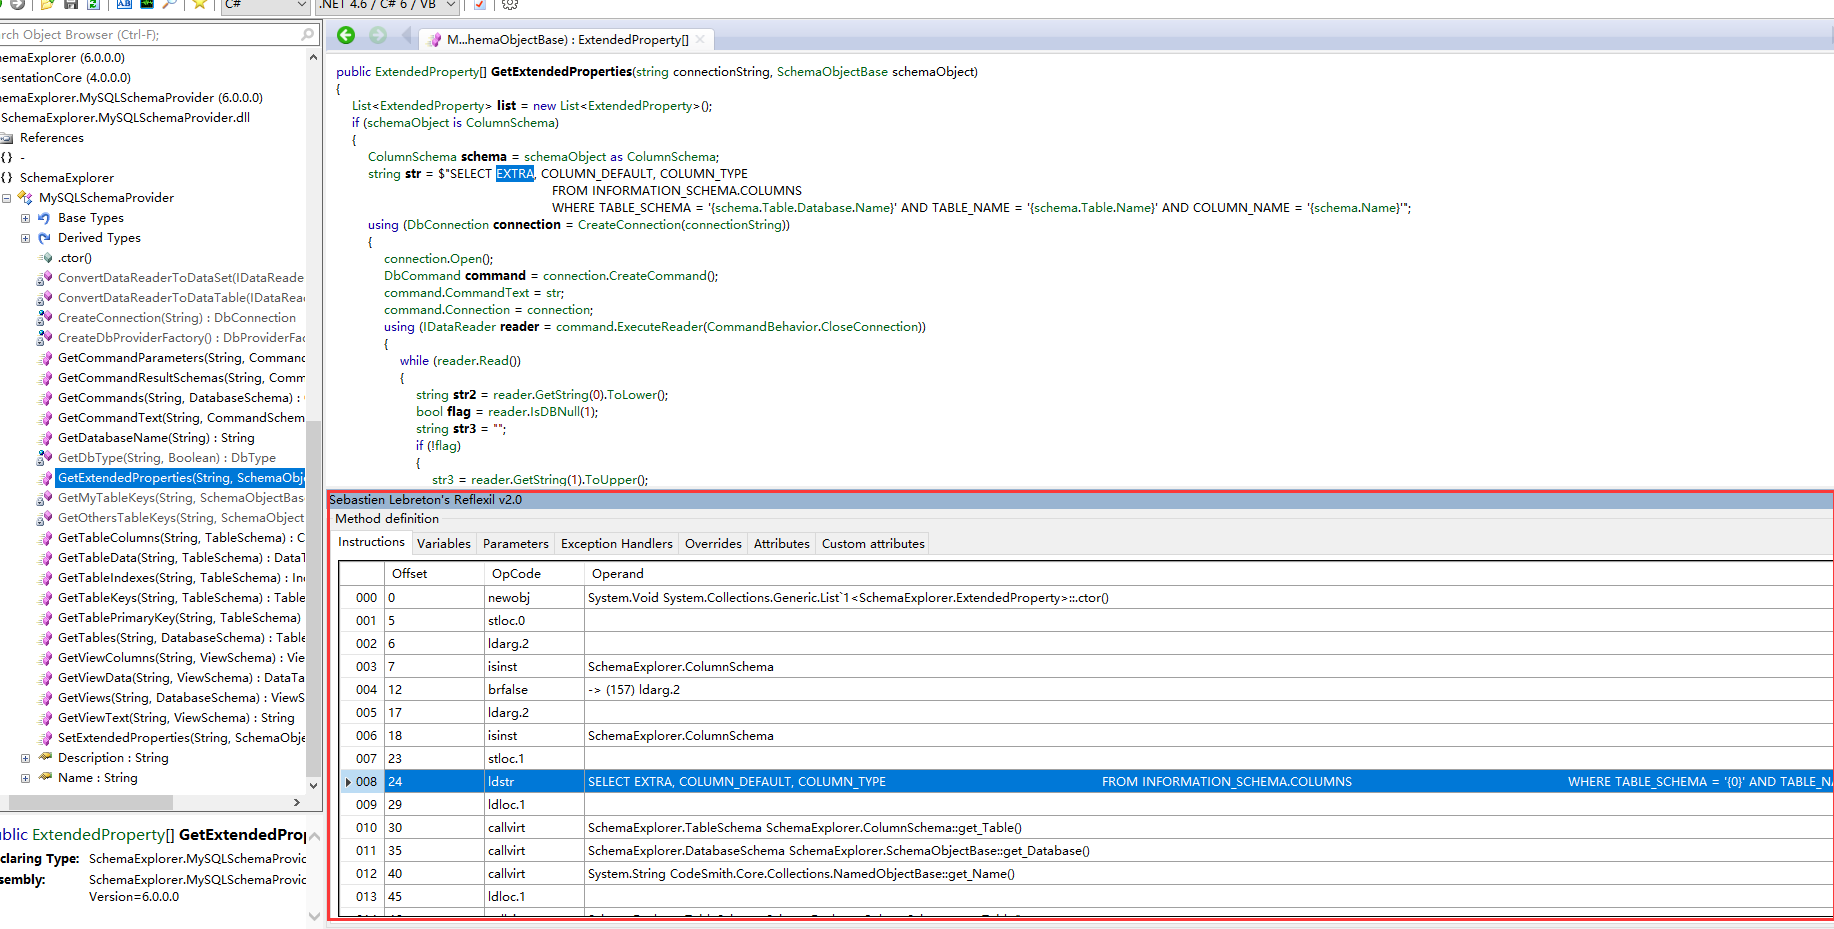Follow the DbCommand type link in code
1834x929 pixels.
(x=423, y=276)
